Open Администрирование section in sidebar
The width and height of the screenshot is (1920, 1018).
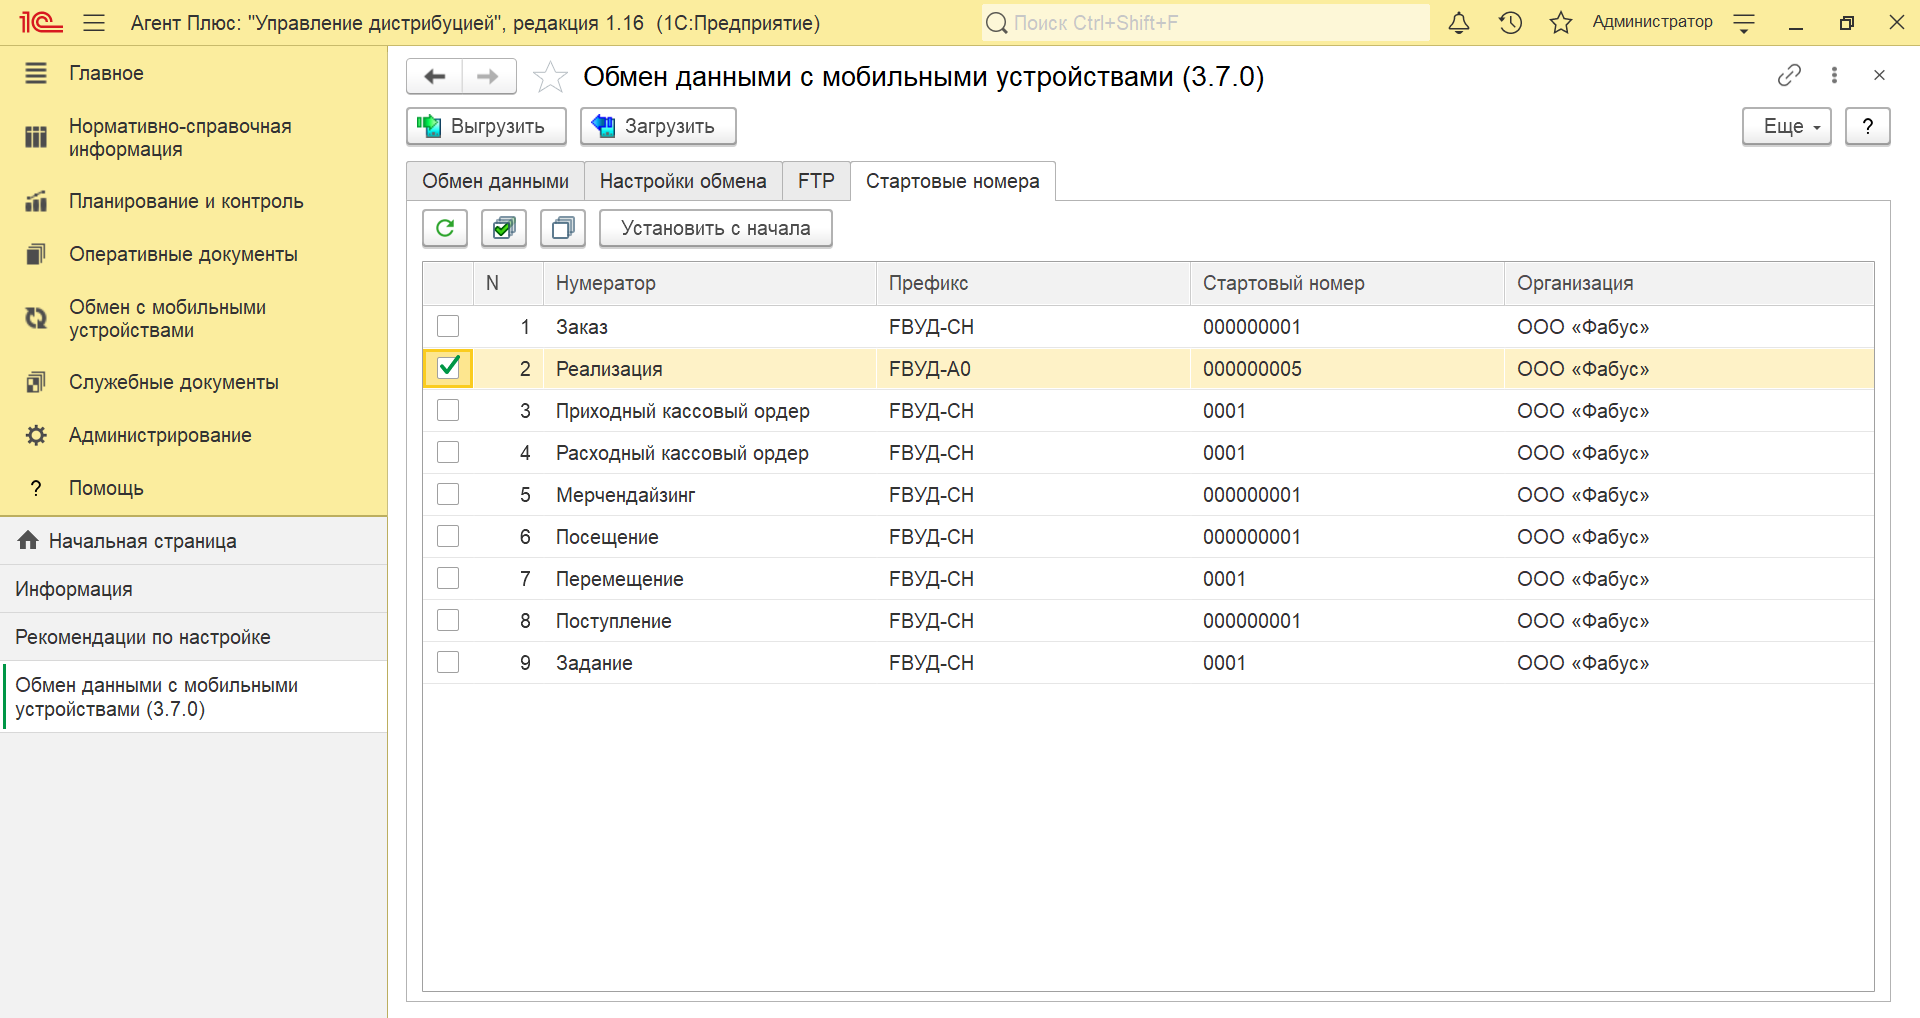160,435
